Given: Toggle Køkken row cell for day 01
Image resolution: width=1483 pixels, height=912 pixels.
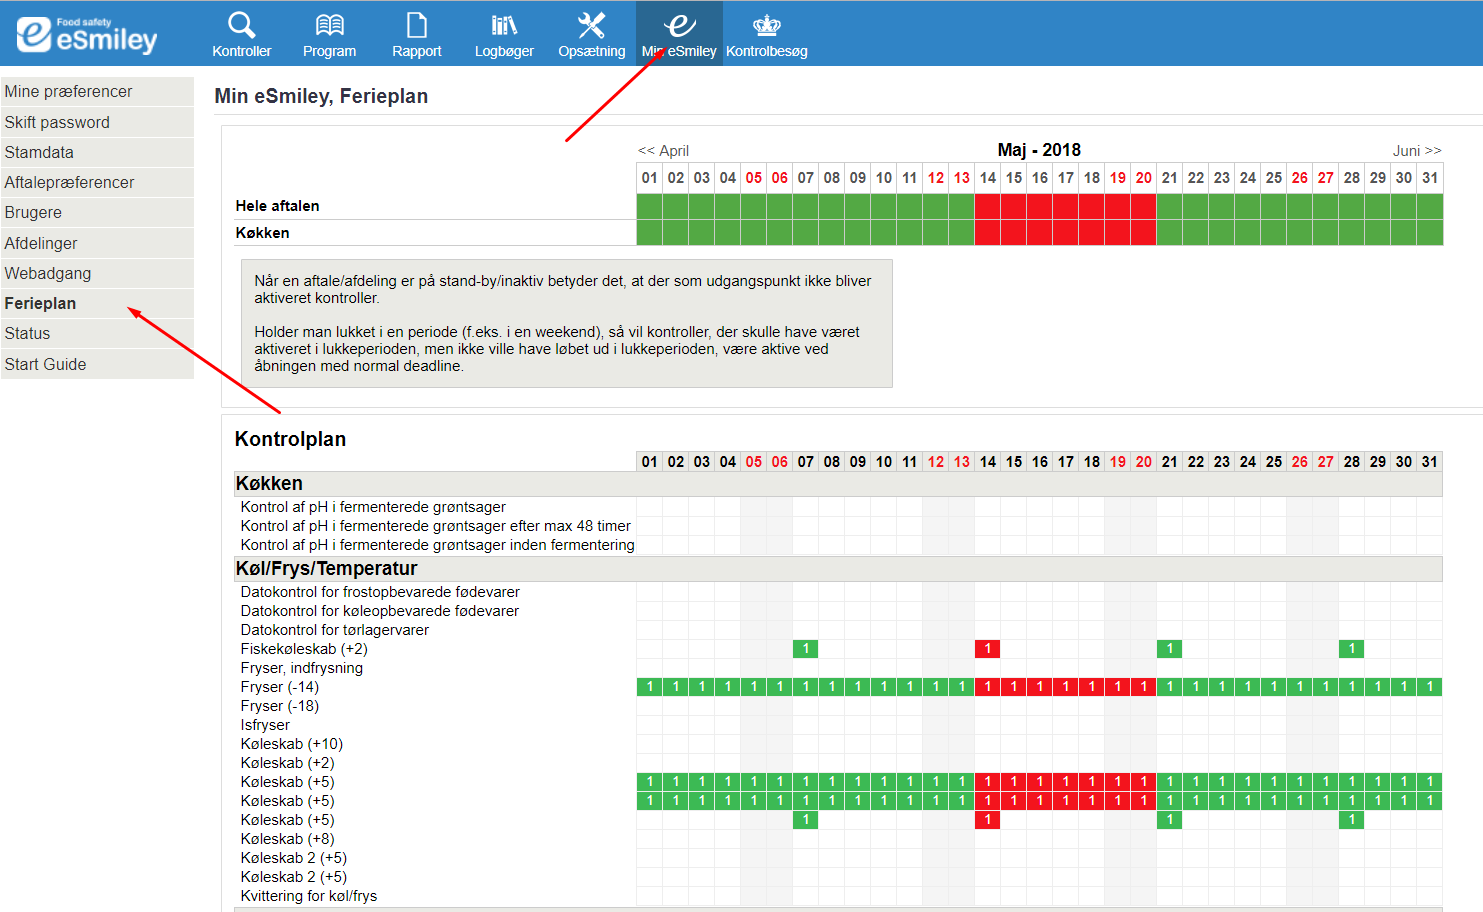Looking at the screenshot, I should (649, 233).
